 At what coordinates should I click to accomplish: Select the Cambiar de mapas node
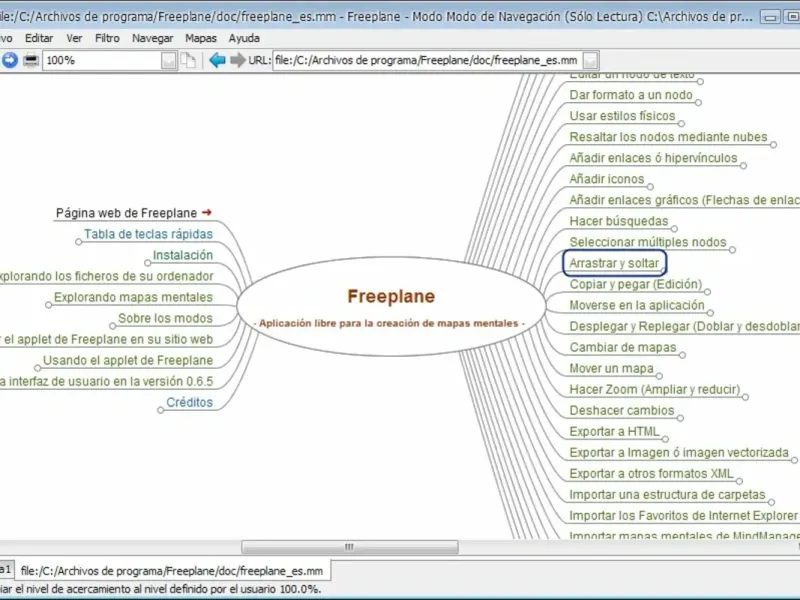click(x=622, y=347)
